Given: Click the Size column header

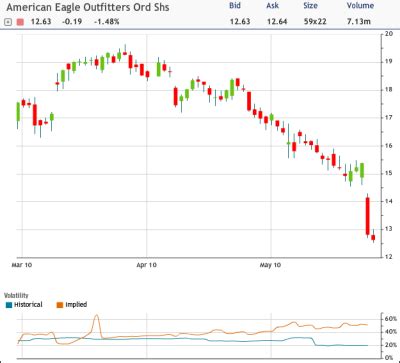Looking at the screenshot, I should point(310,6).
